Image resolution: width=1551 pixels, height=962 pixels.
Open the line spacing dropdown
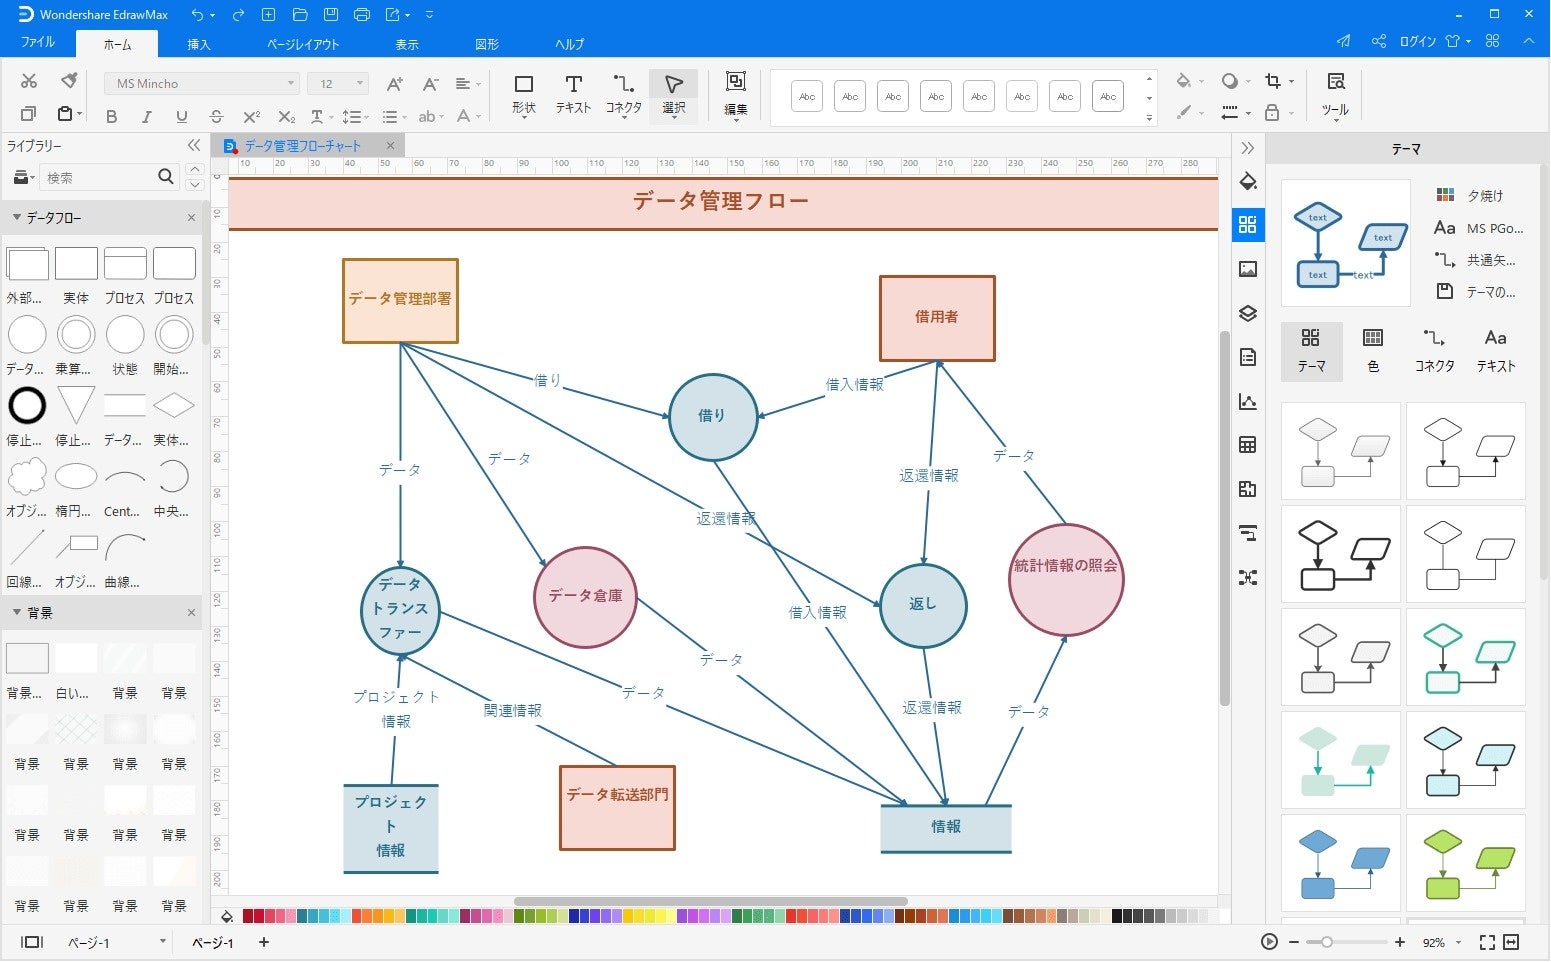[x=355, y=117]
